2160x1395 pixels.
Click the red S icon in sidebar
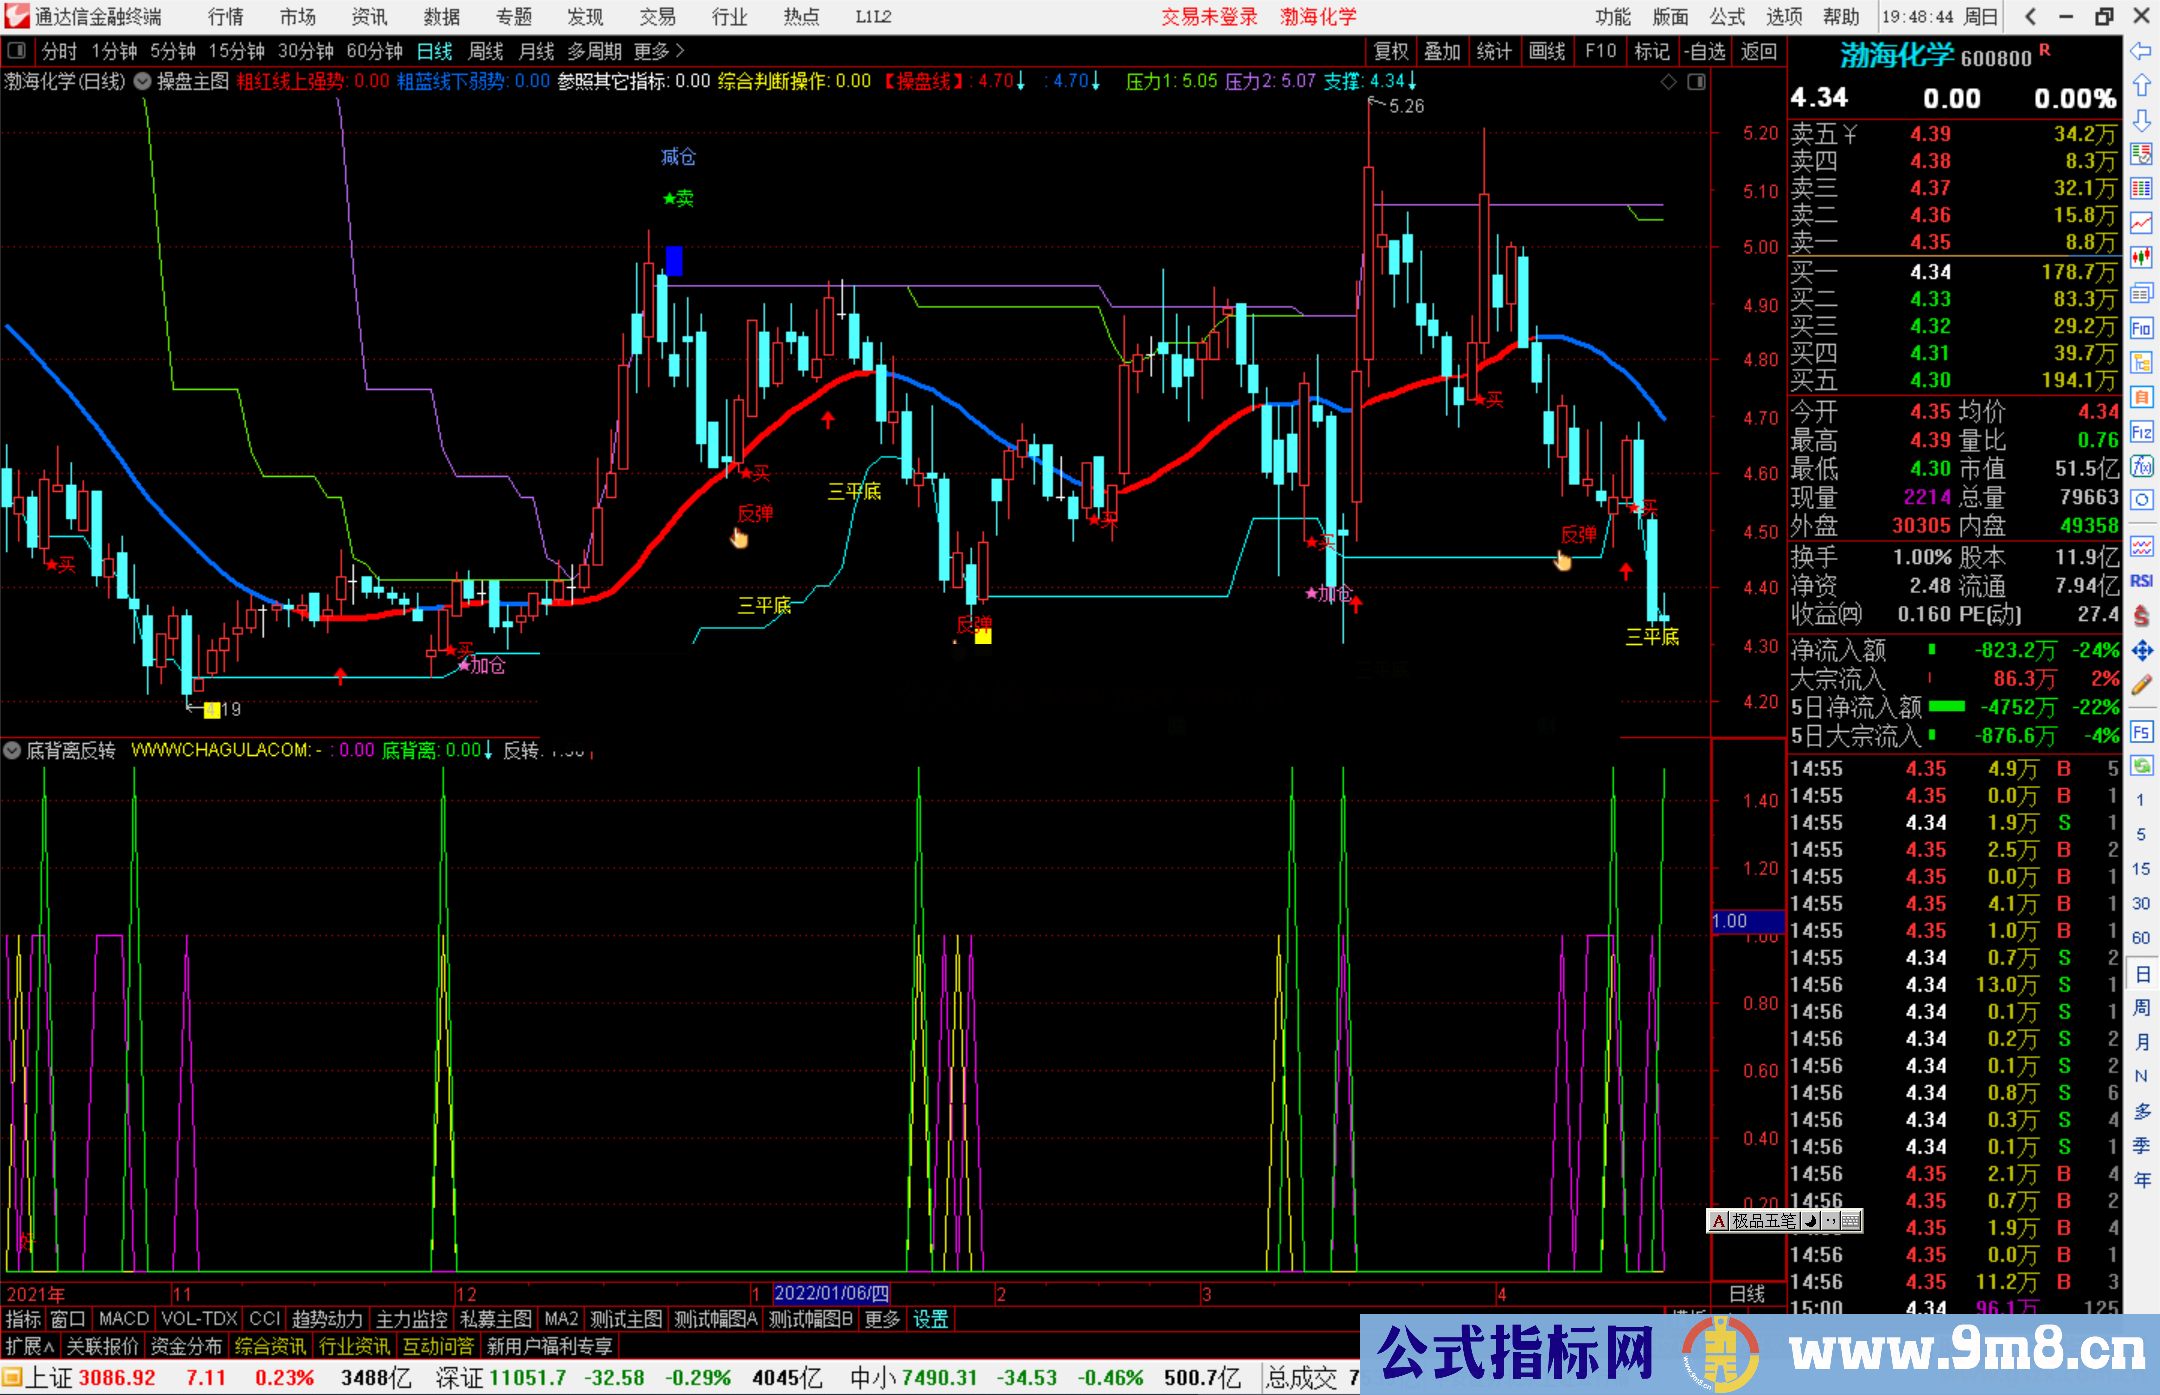[2141, 616]
